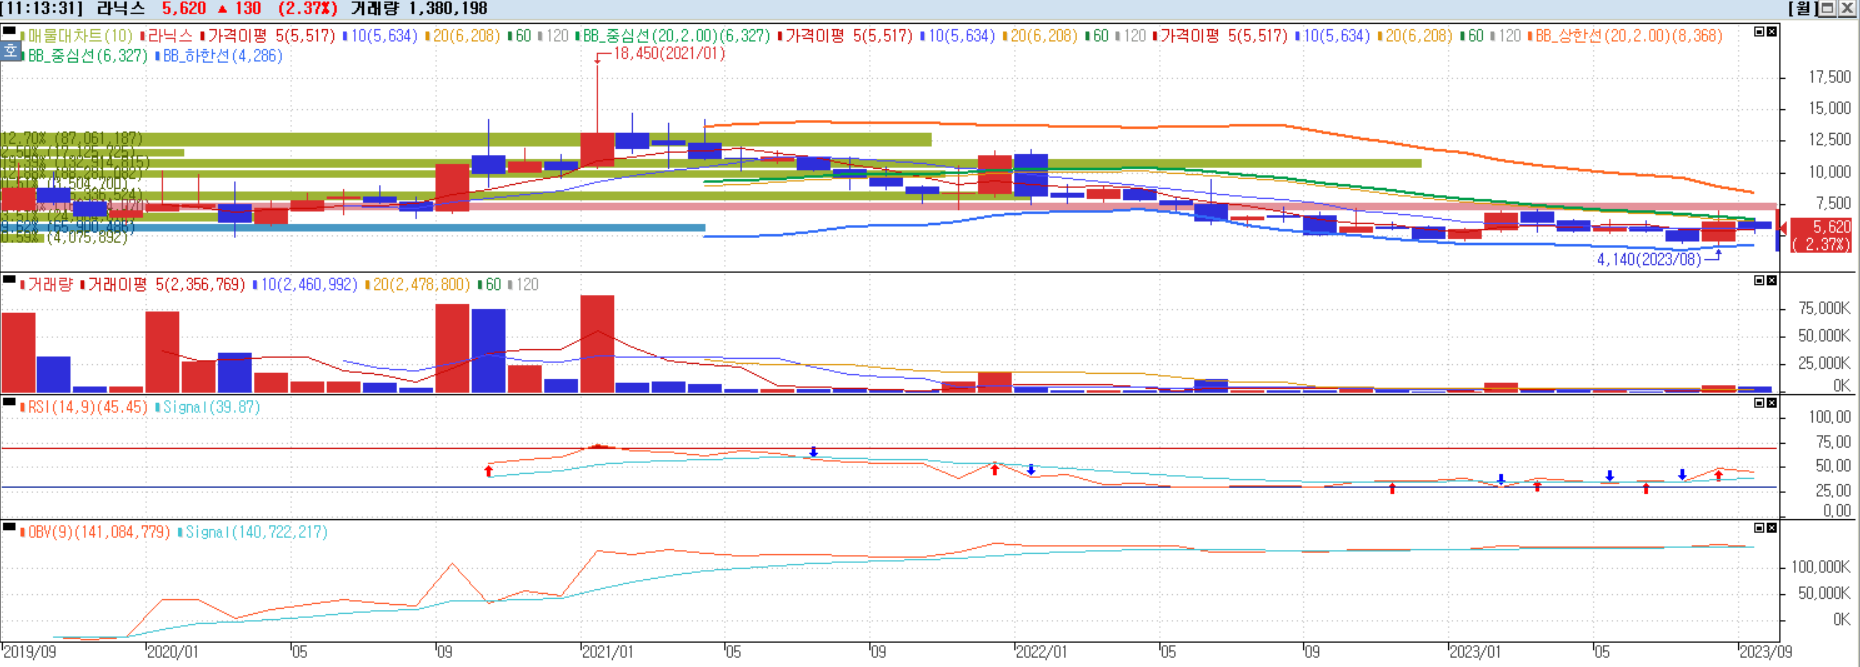
Task: Select volume average 10(2,460,992) legend
Action: click(305, 285)
